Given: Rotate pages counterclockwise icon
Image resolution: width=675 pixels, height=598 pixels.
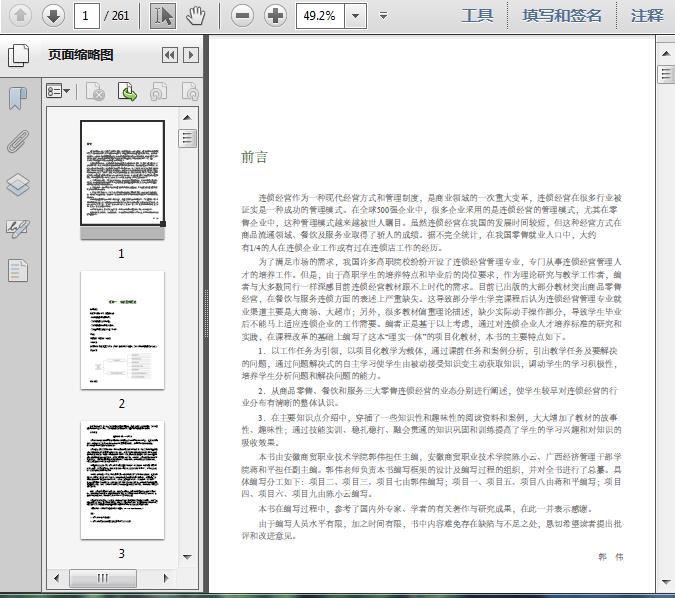Looking at the screenshot, I should pos(159,91).
